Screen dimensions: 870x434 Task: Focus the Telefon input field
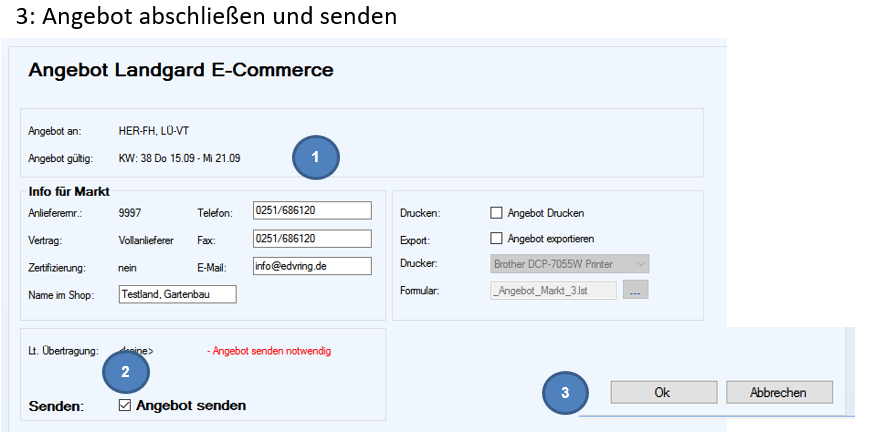[x=312, y=211]
